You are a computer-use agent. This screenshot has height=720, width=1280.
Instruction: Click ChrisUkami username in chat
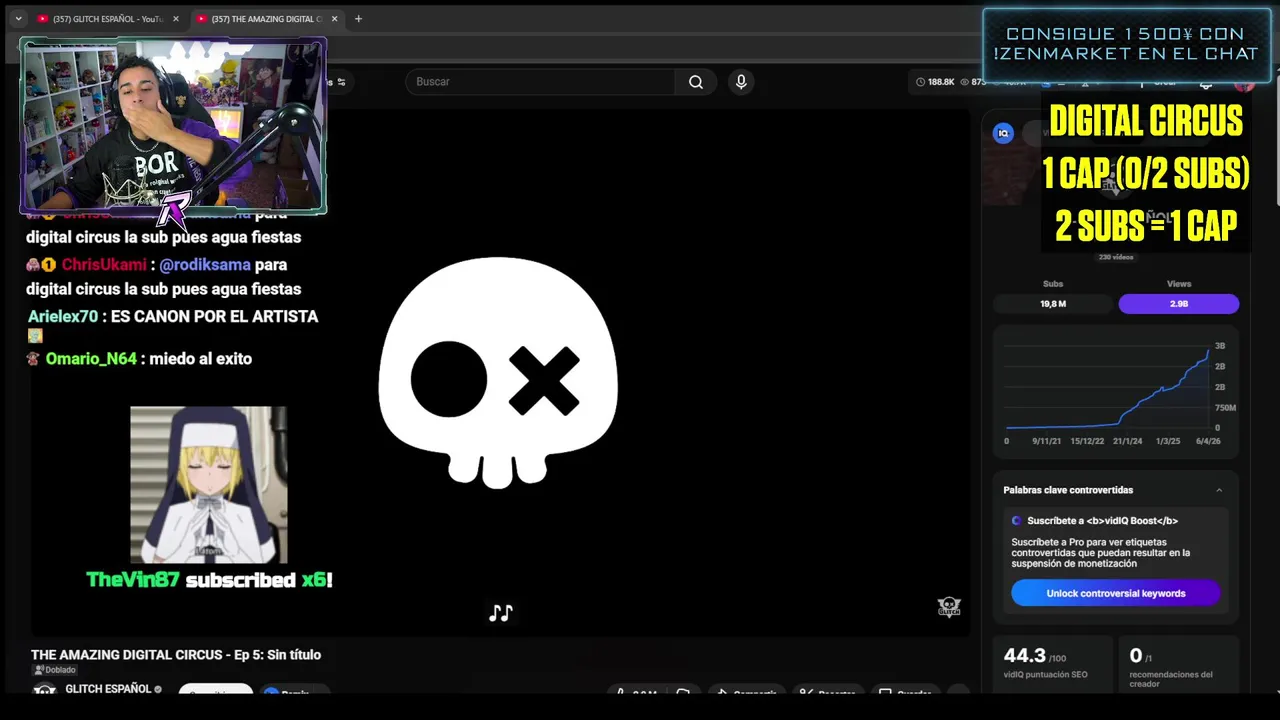[x=104, y=265]
